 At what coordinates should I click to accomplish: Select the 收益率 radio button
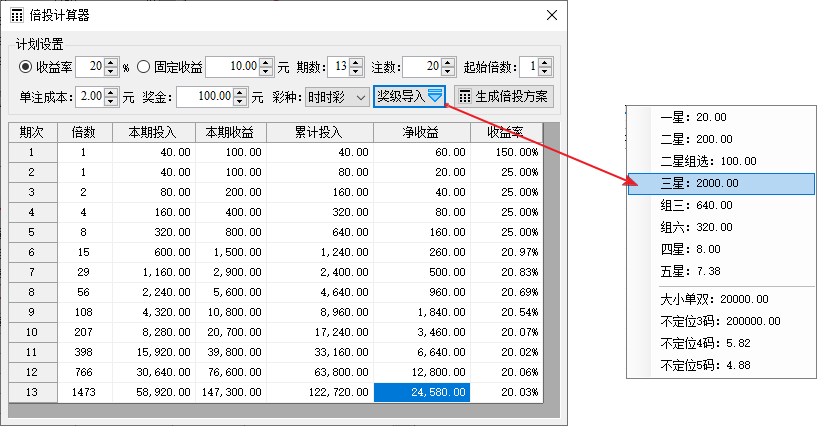(26, 67)
